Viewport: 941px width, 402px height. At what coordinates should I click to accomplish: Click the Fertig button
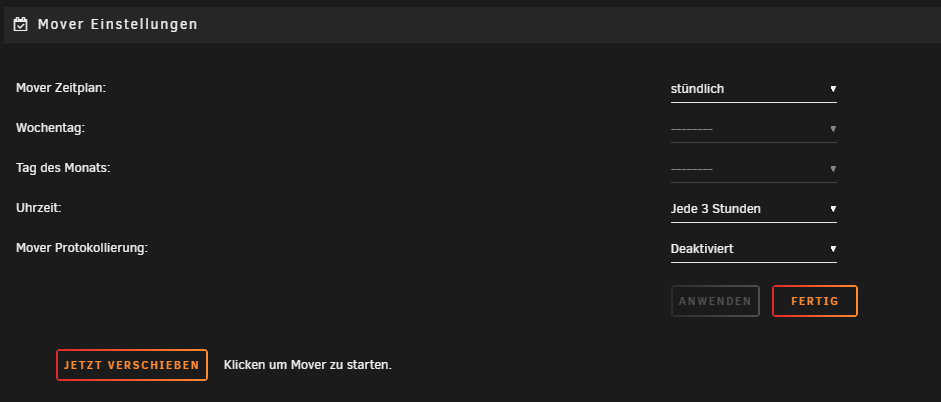tap(815, 301)
